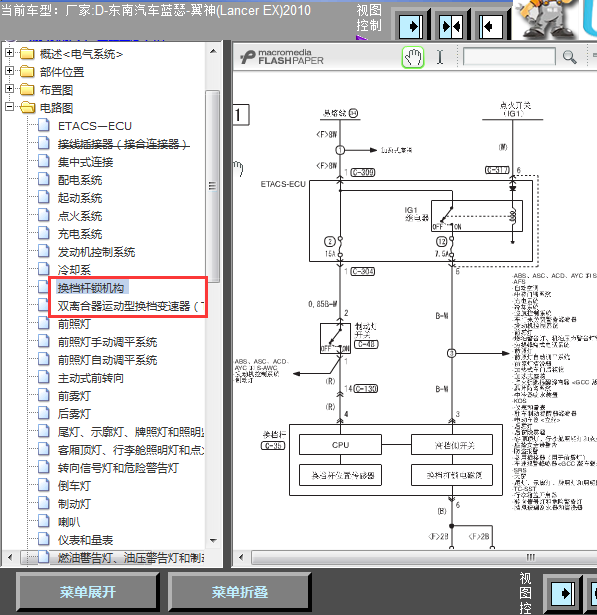Open the 前照灯手动调平系统 diagram
This screenshot has width=597, height=615.
coord(107,342)
